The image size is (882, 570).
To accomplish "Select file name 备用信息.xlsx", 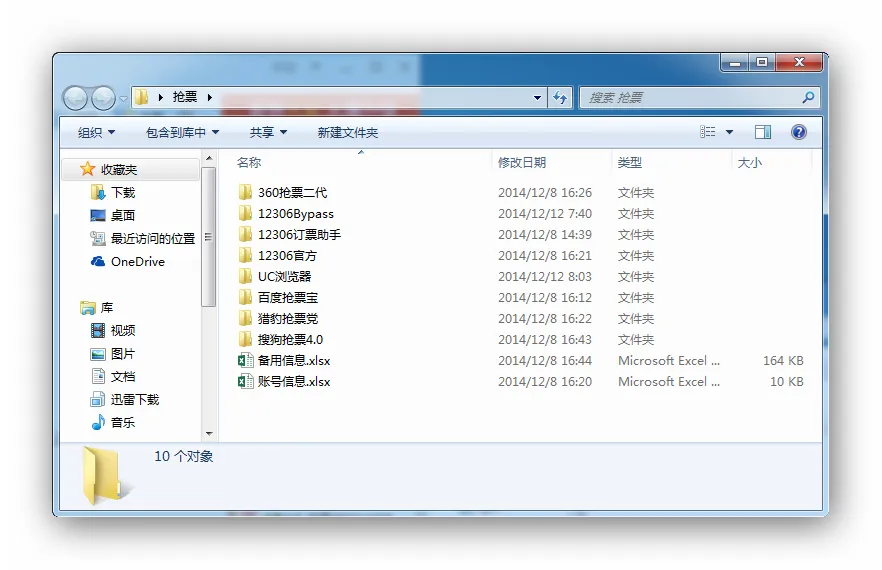I will tap(294, 361).
